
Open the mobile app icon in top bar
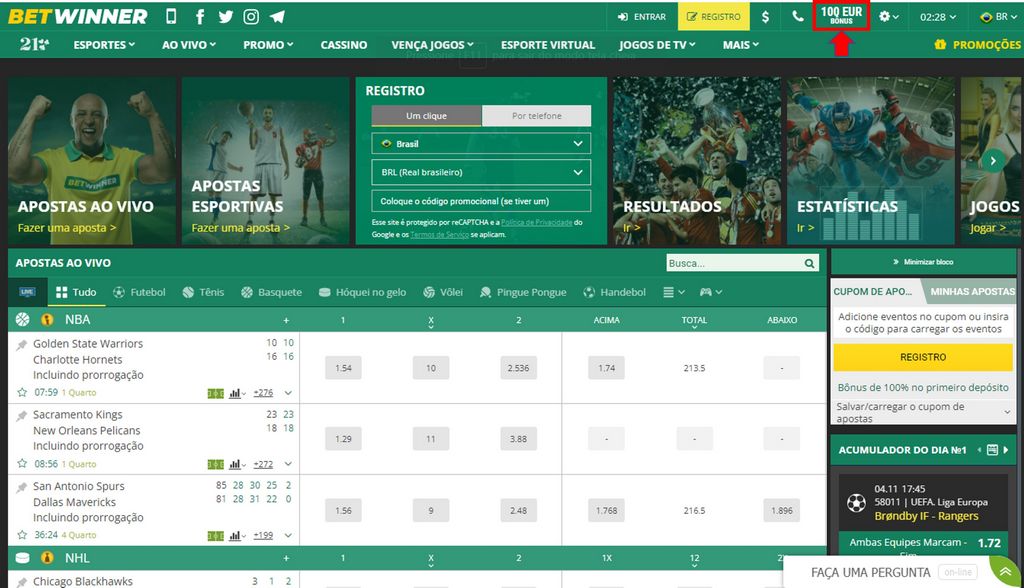pyautogui.click(x=170, y=16)
